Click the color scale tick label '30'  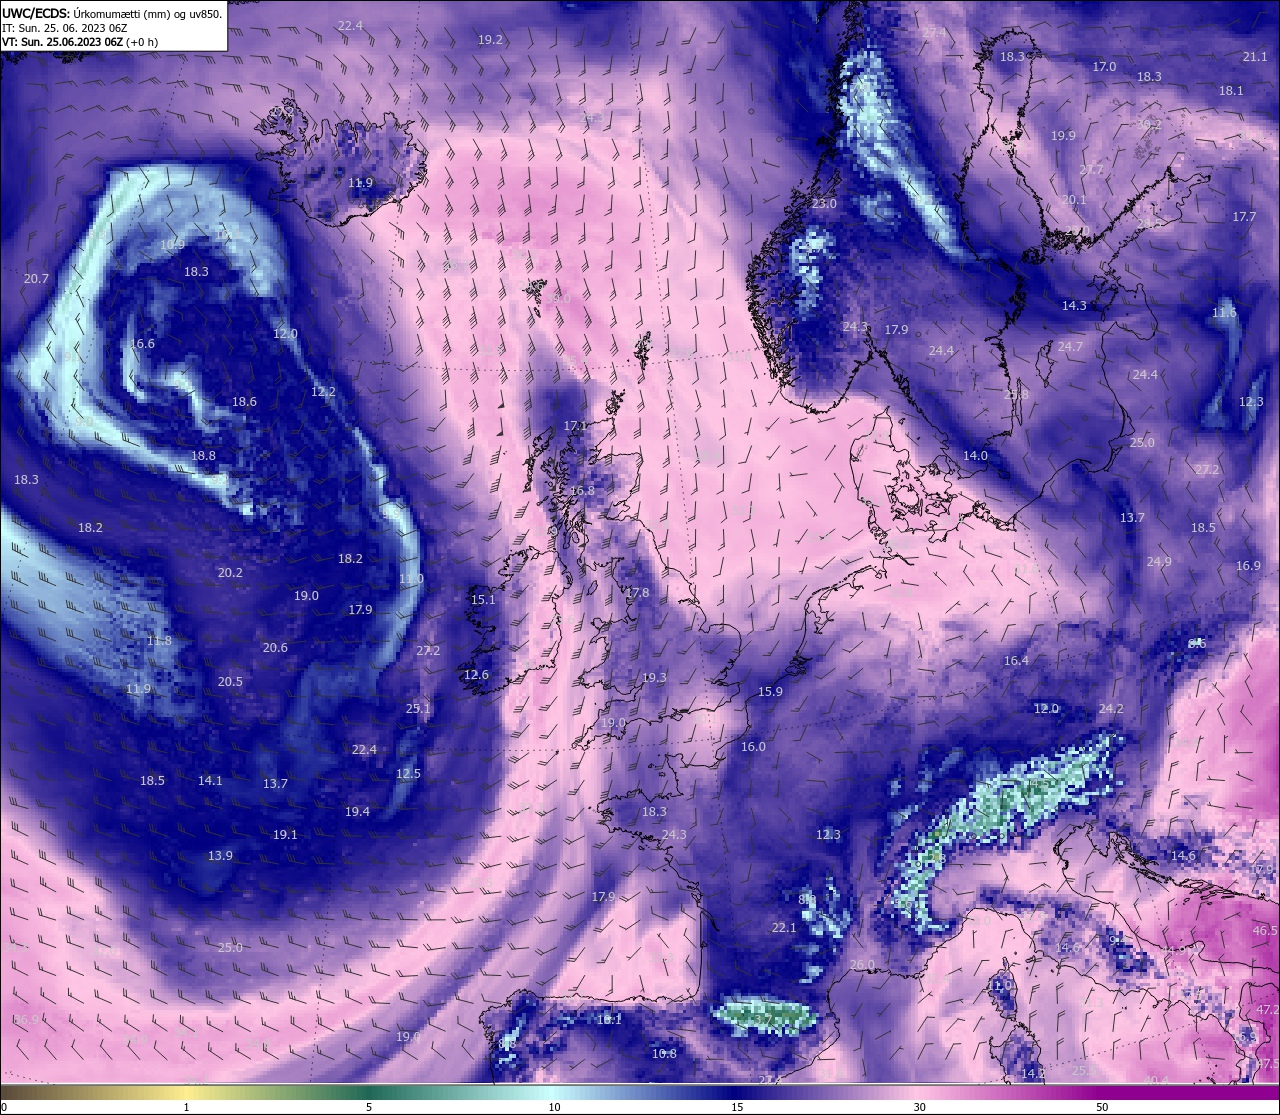[919, 1107]
